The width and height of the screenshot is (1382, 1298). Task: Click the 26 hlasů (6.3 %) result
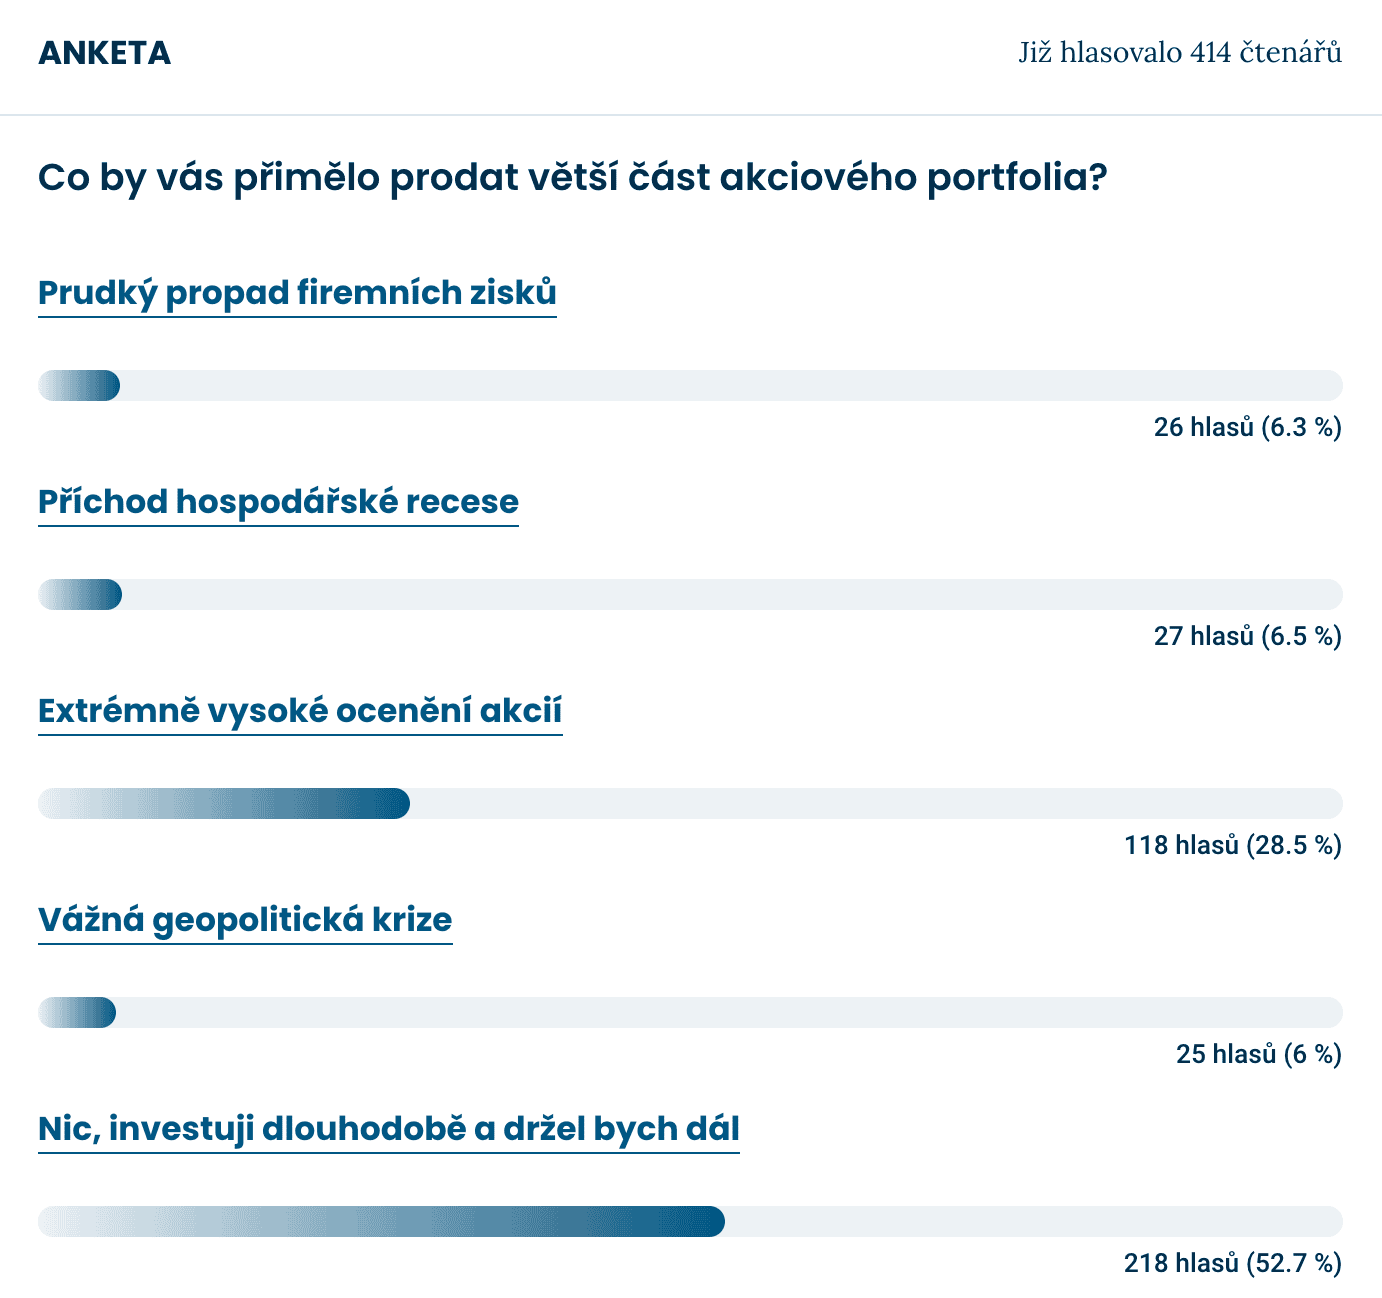1247,428
